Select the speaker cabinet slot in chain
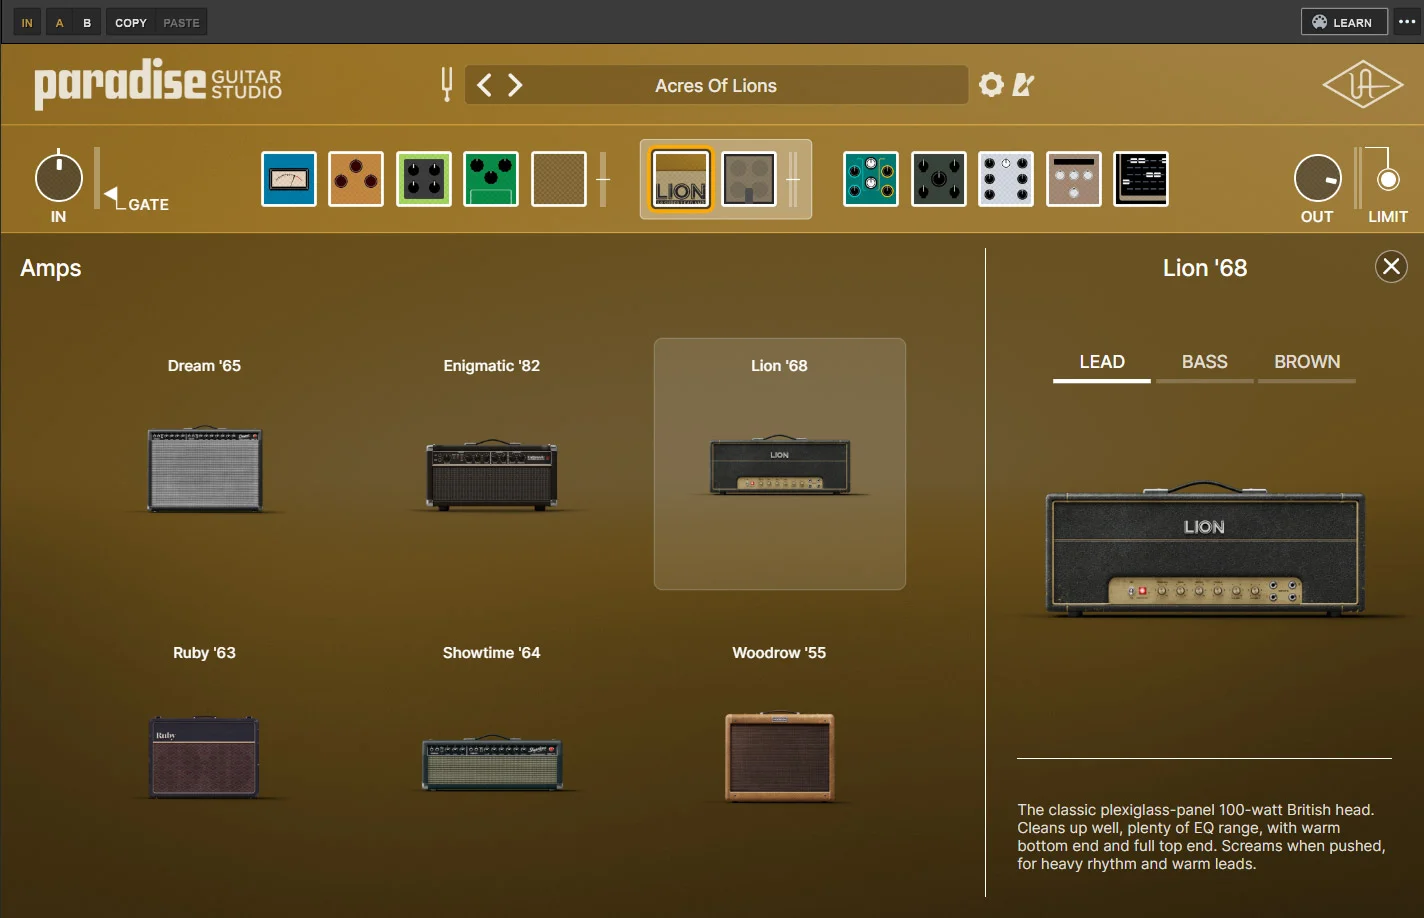The image size is (1424, 918). click(749, 179)
